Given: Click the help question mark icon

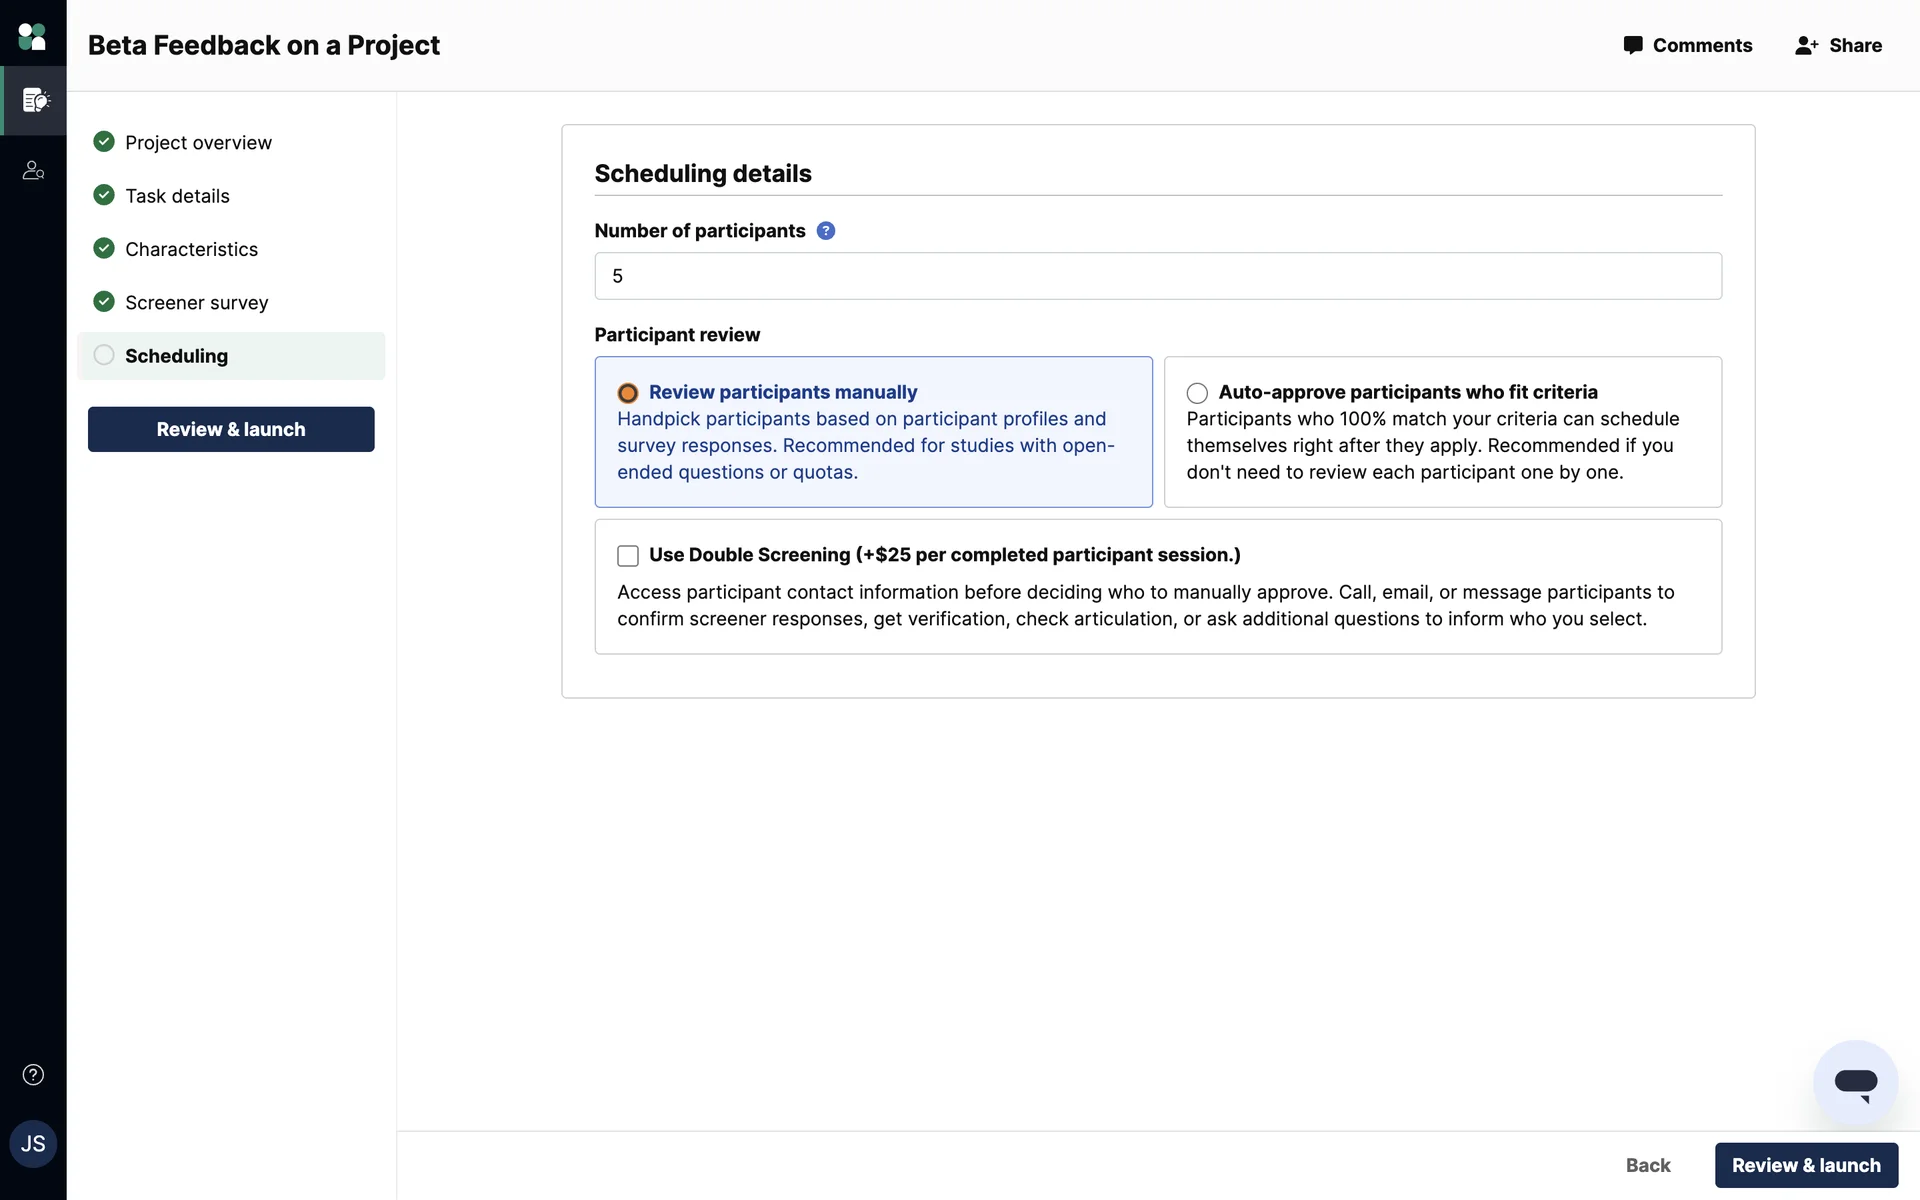Looking at the screenshot, I should click(33, 1075).
